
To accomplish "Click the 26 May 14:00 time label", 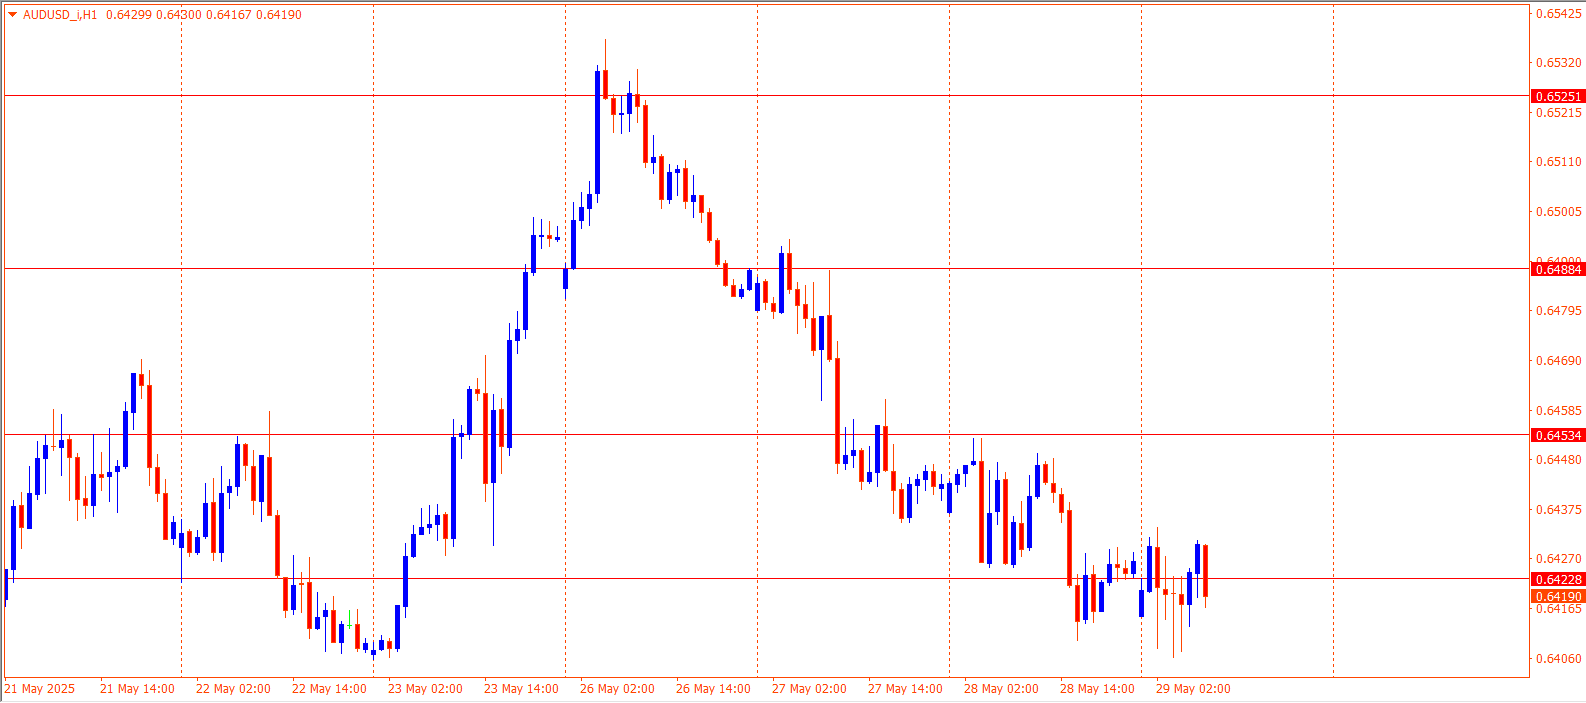I will [713, 689].
